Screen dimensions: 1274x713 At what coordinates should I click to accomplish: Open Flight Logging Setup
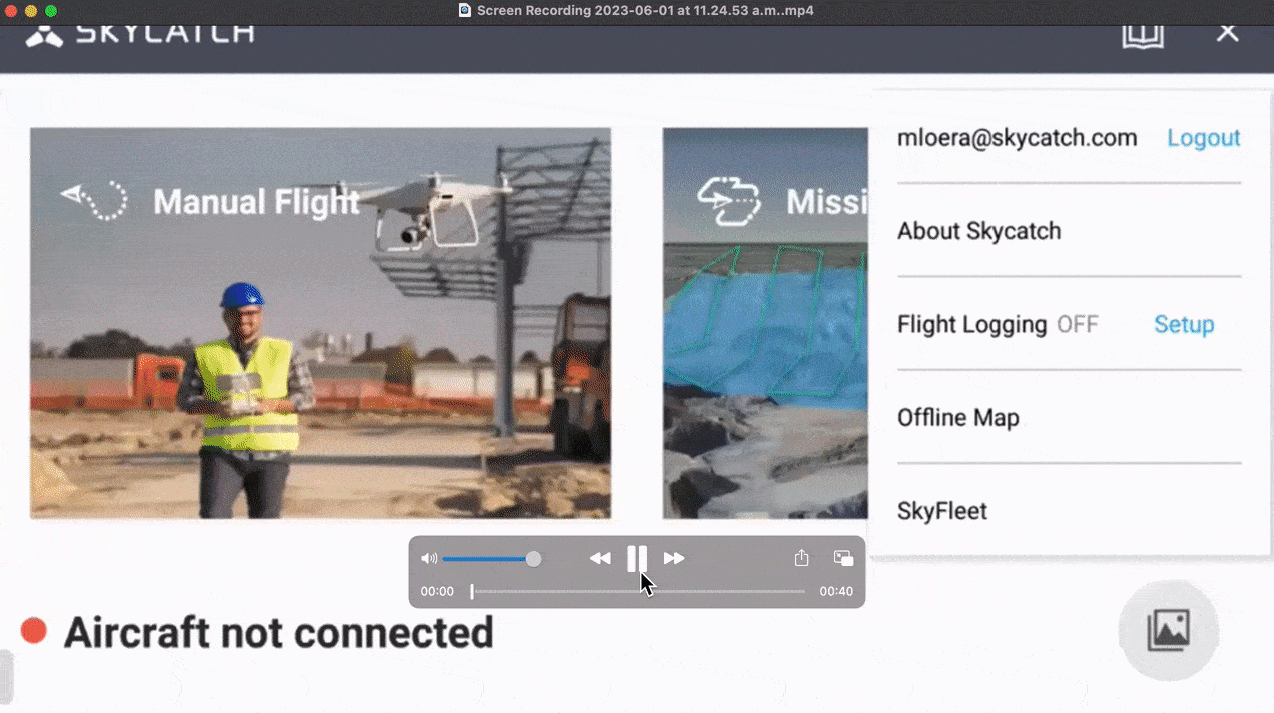pyautogui.click(x=1184, y=324)
